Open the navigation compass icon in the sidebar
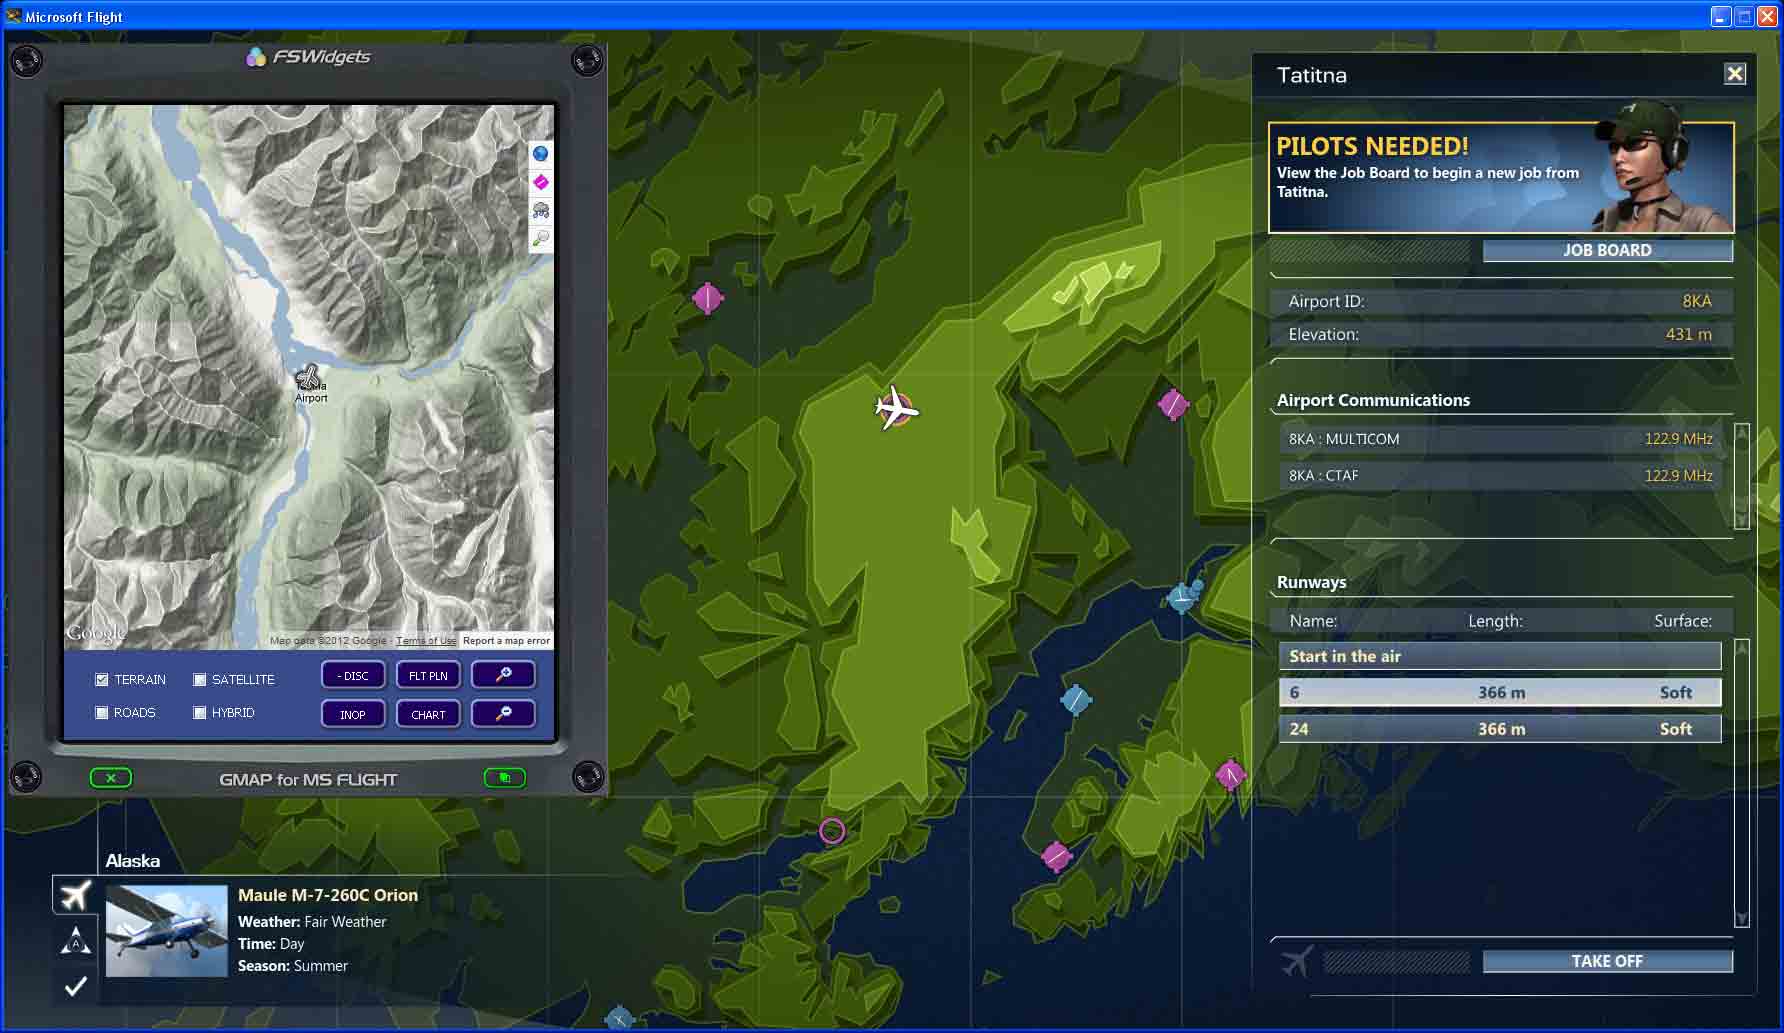Viewport: 1784px width, 1033px height. (75, 940)
